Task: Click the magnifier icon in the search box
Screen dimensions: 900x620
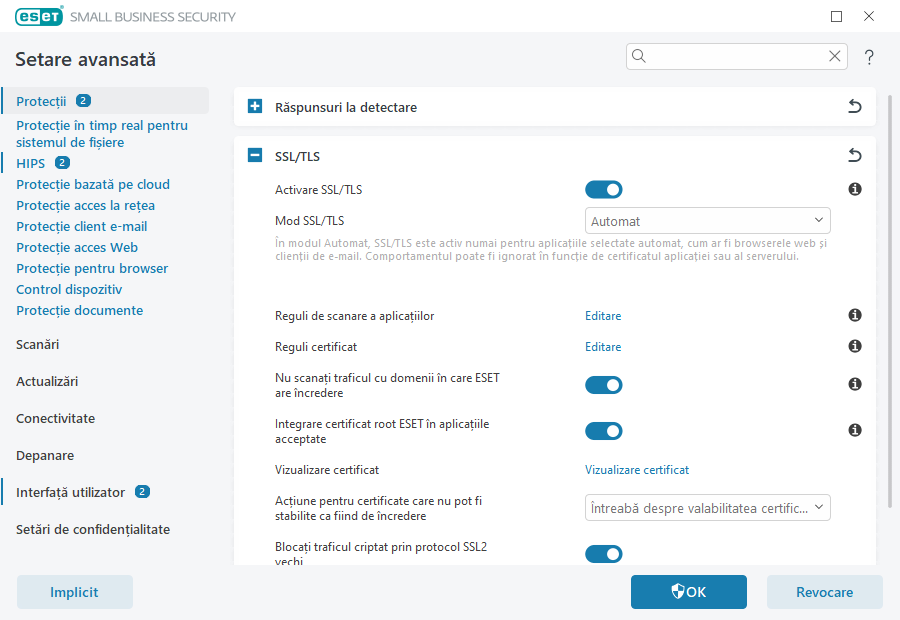Action: pyautogui.click(x=639, y=56)
